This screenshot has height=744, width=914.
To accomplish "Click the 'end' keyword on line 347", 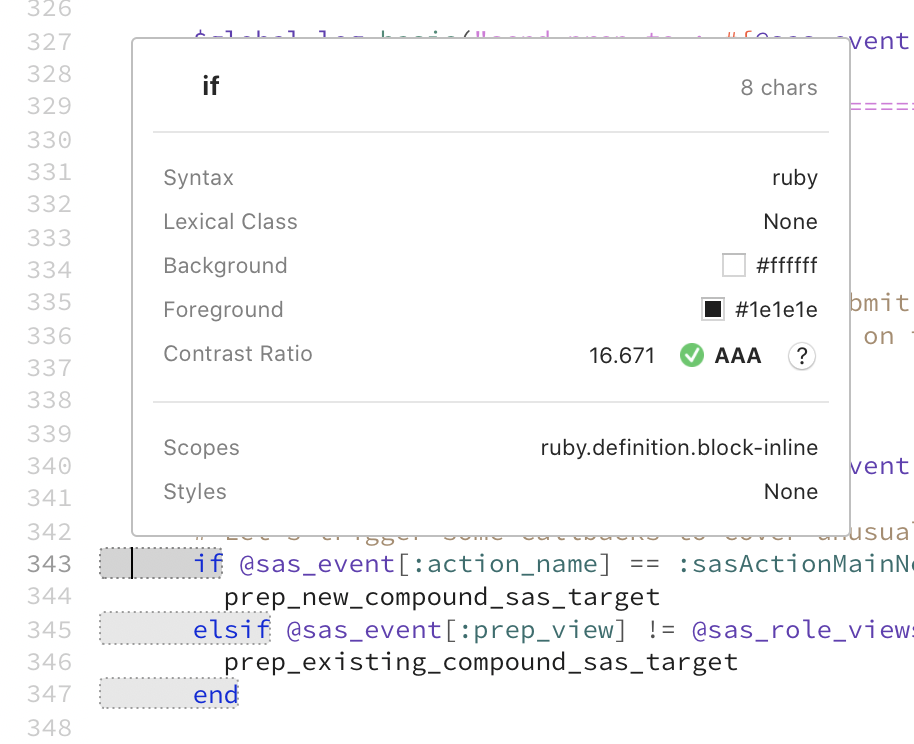I will 216,695.
